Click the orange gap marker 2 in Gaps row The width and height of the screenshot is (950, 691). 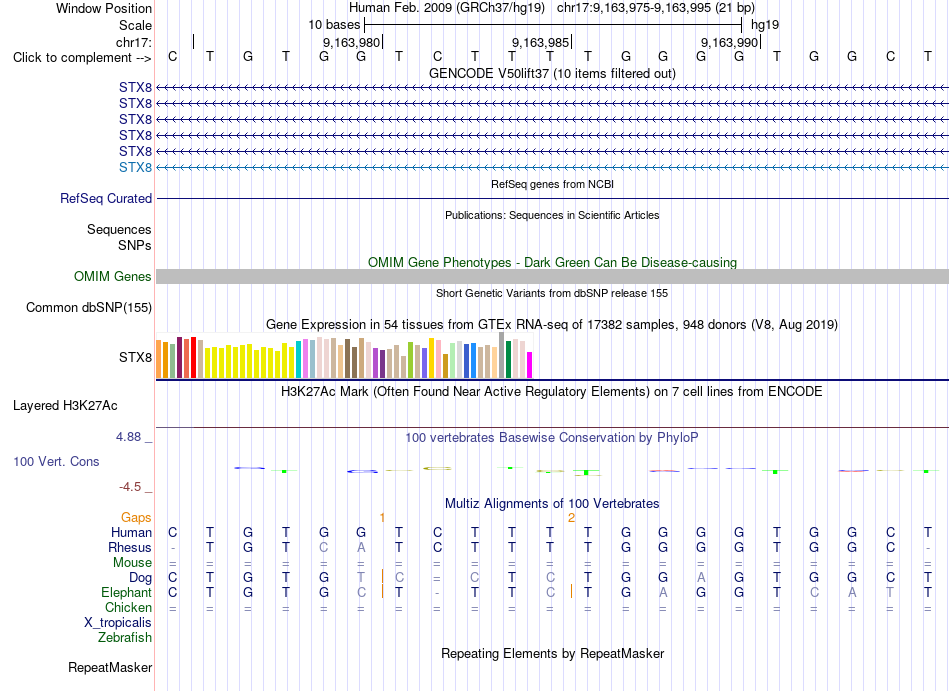pos(571,517)
